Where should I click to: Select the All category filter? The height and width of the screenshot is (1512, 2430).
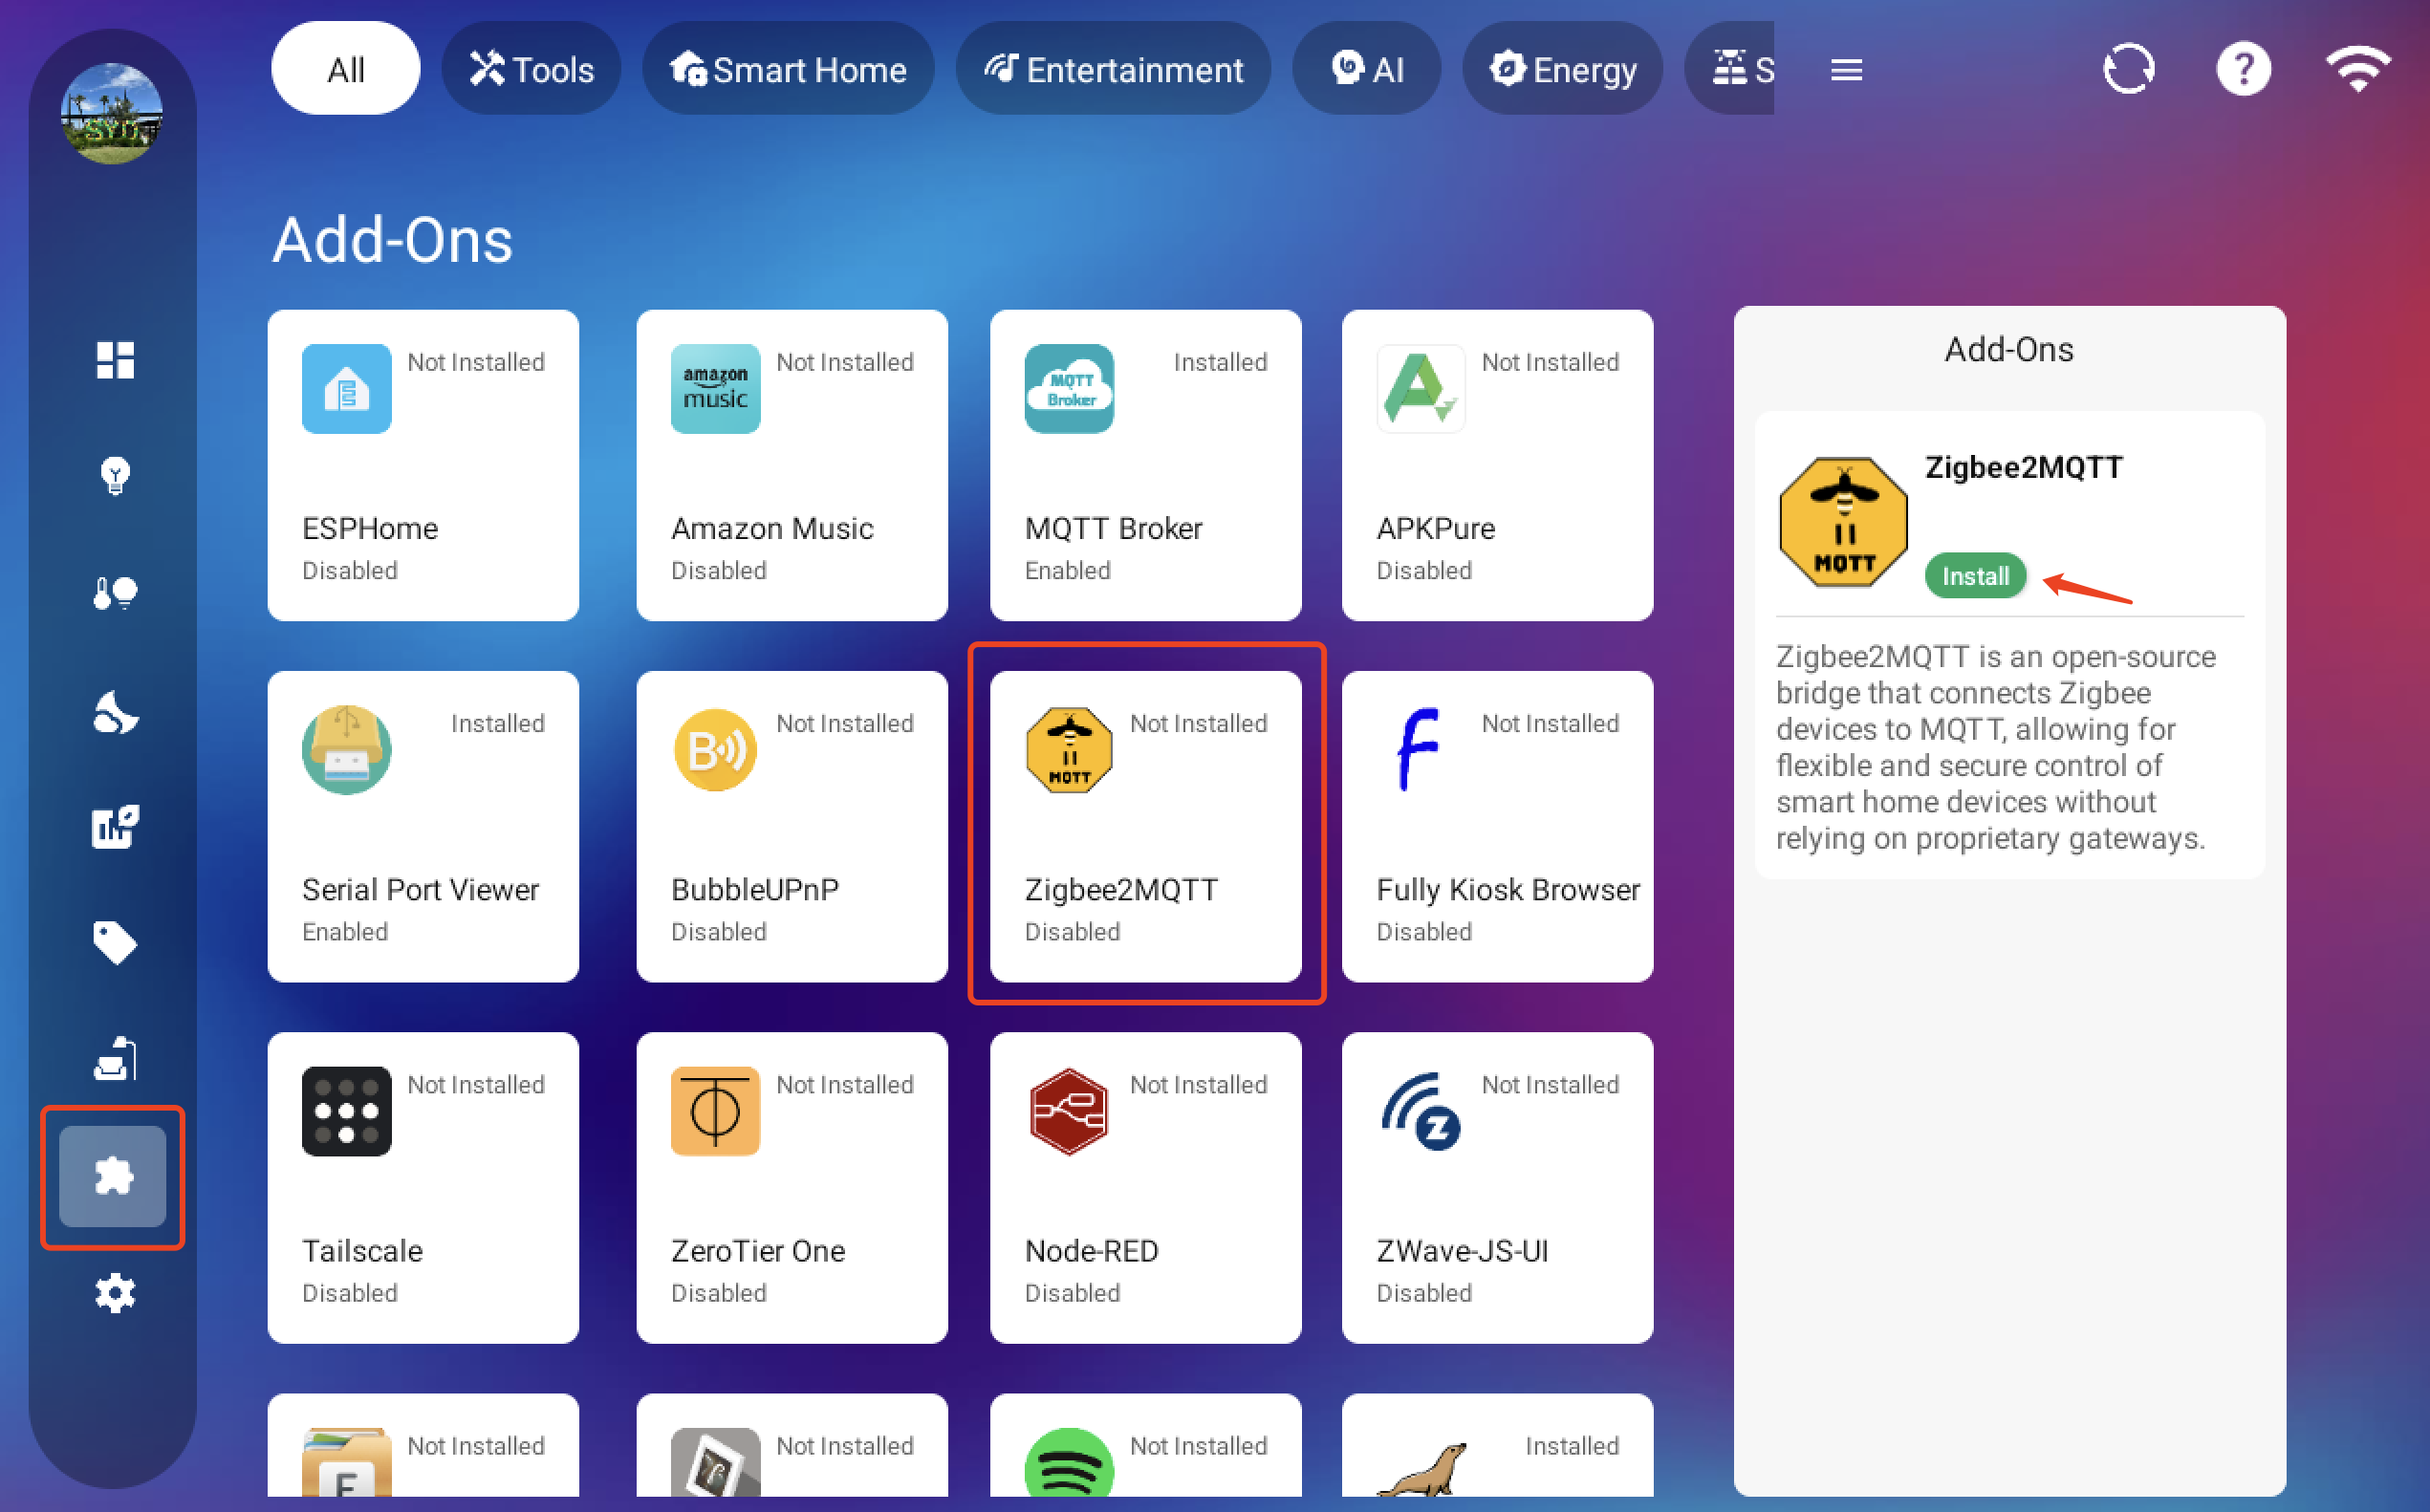pyautogui.click(x=346, y=69)
